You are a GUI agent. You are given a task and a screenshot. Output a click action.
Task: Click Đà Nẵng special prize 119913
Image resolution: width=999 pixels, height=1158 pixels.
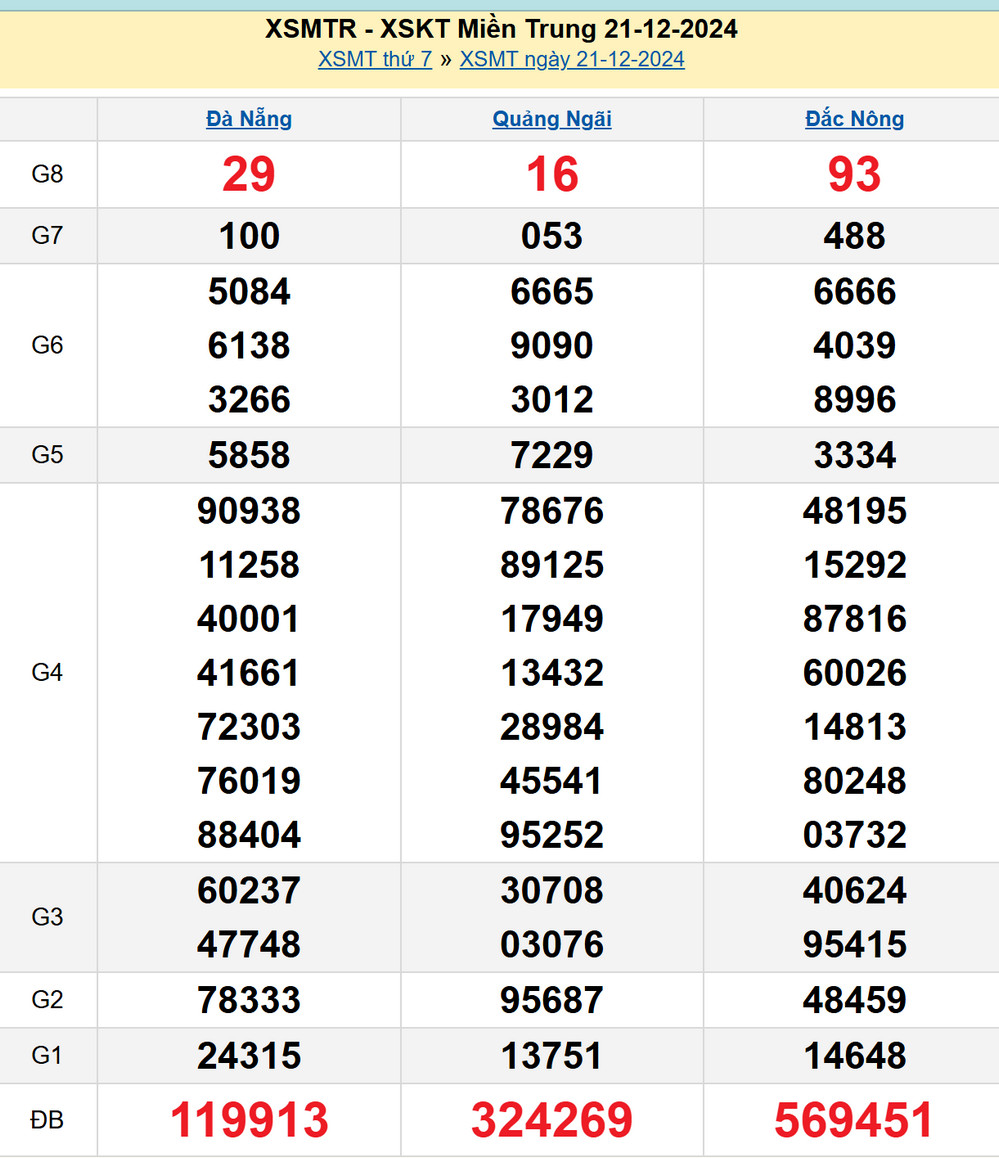[249, 1120]
